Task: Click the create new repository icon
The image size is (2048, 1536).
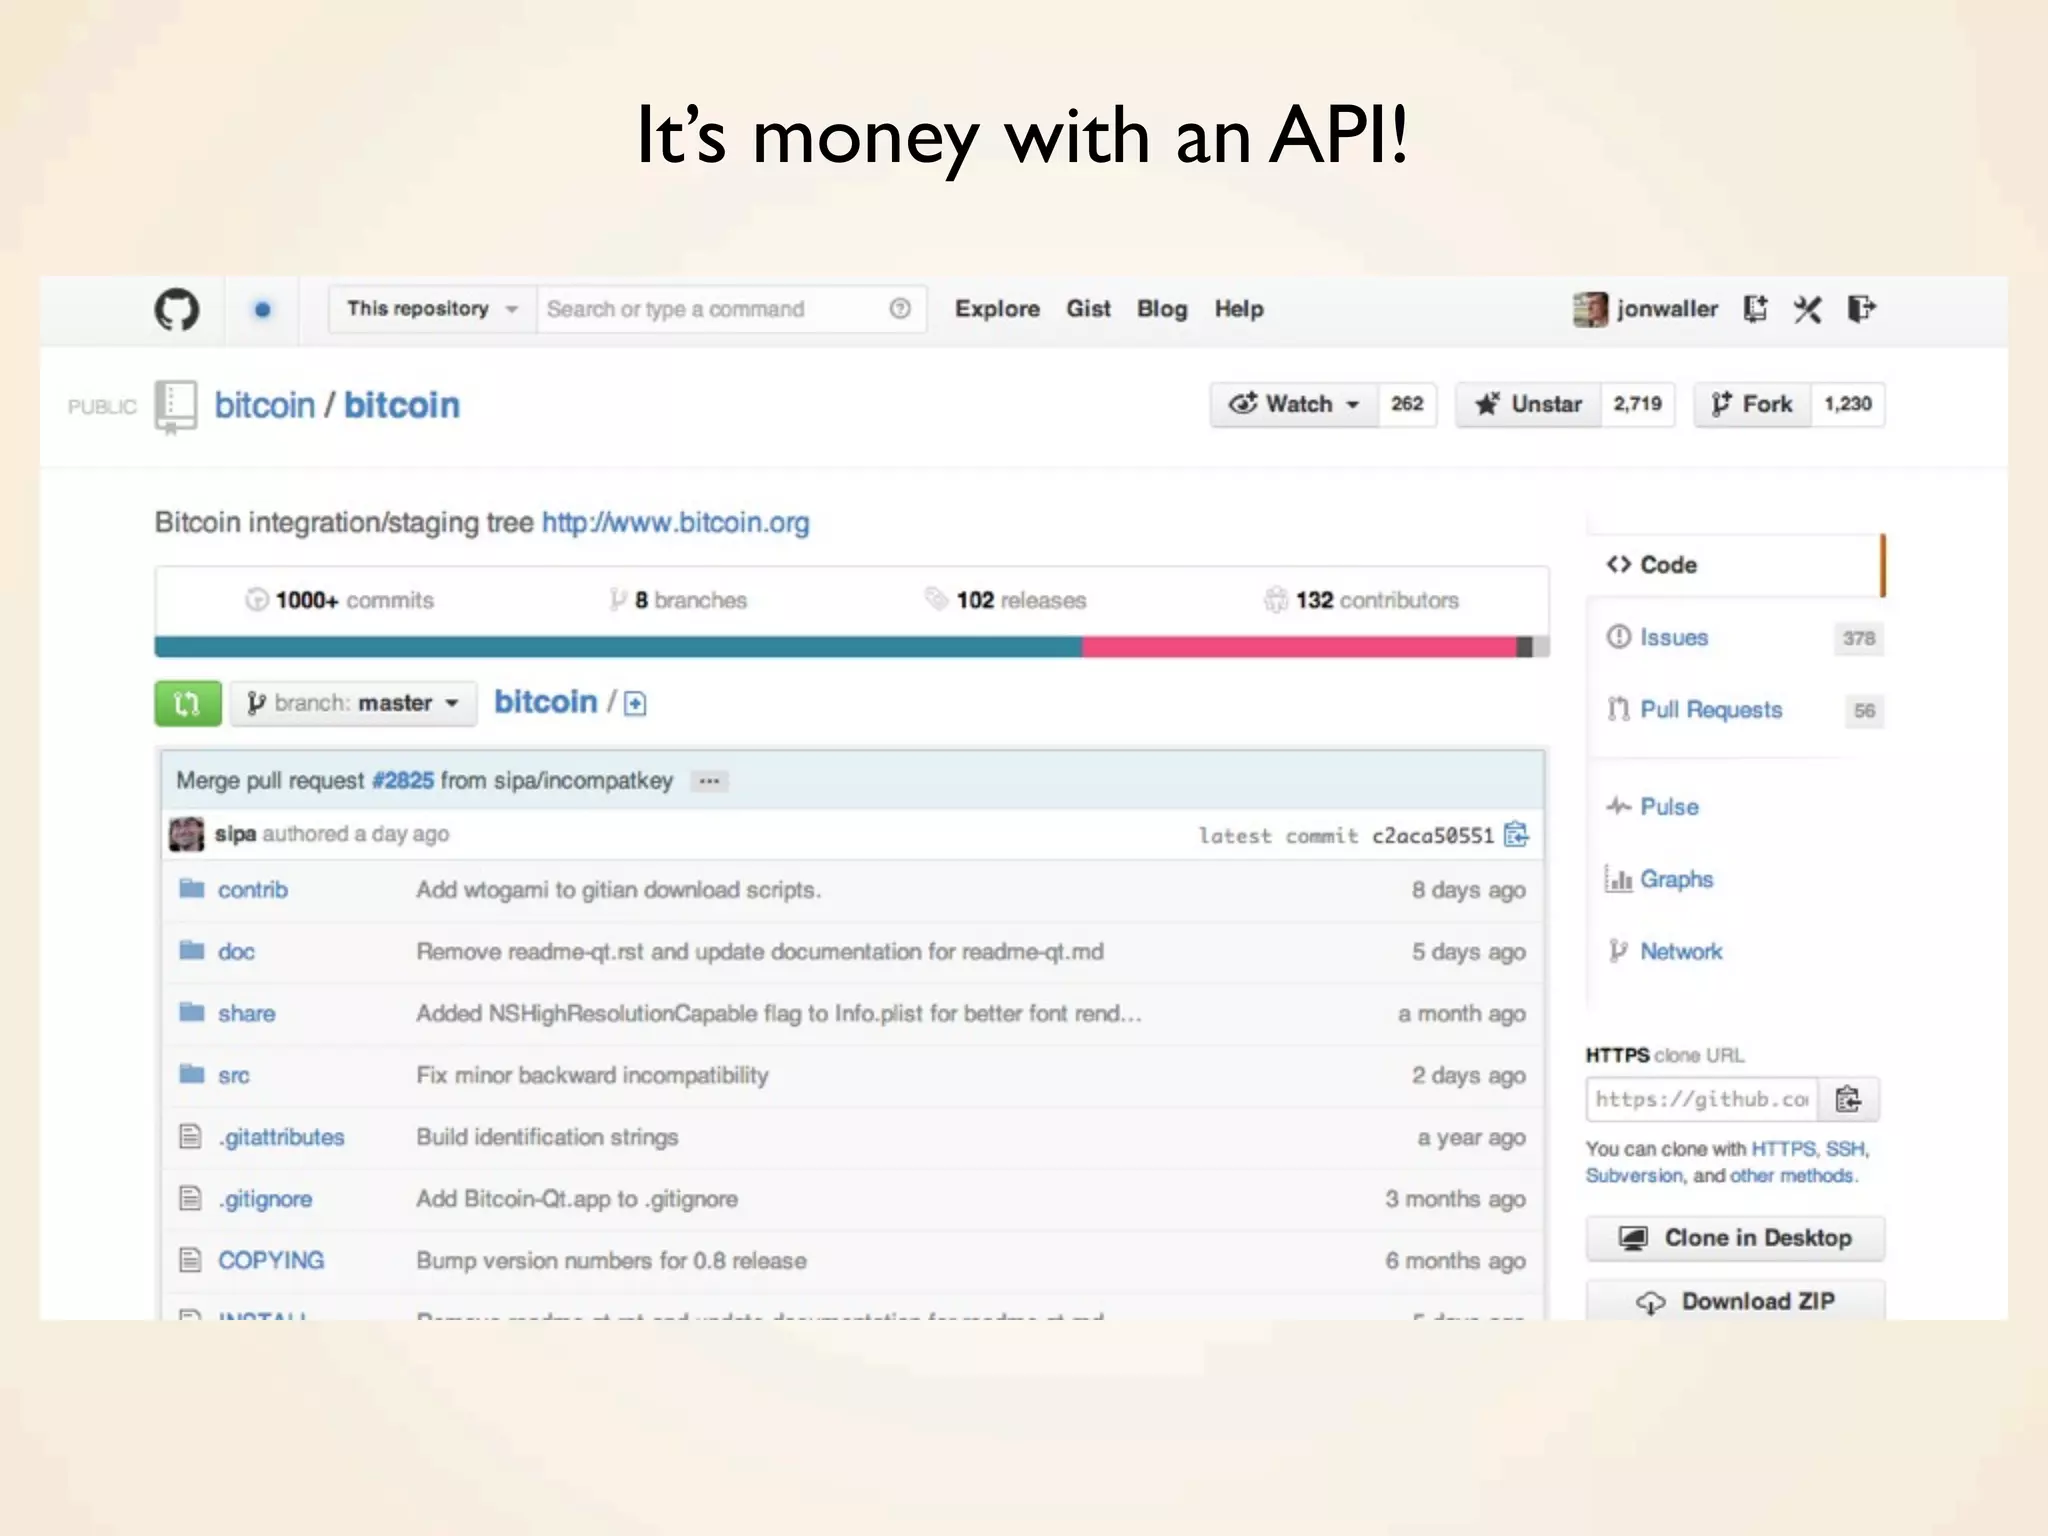Action: pyautogui.click(x=1755, y=309)
